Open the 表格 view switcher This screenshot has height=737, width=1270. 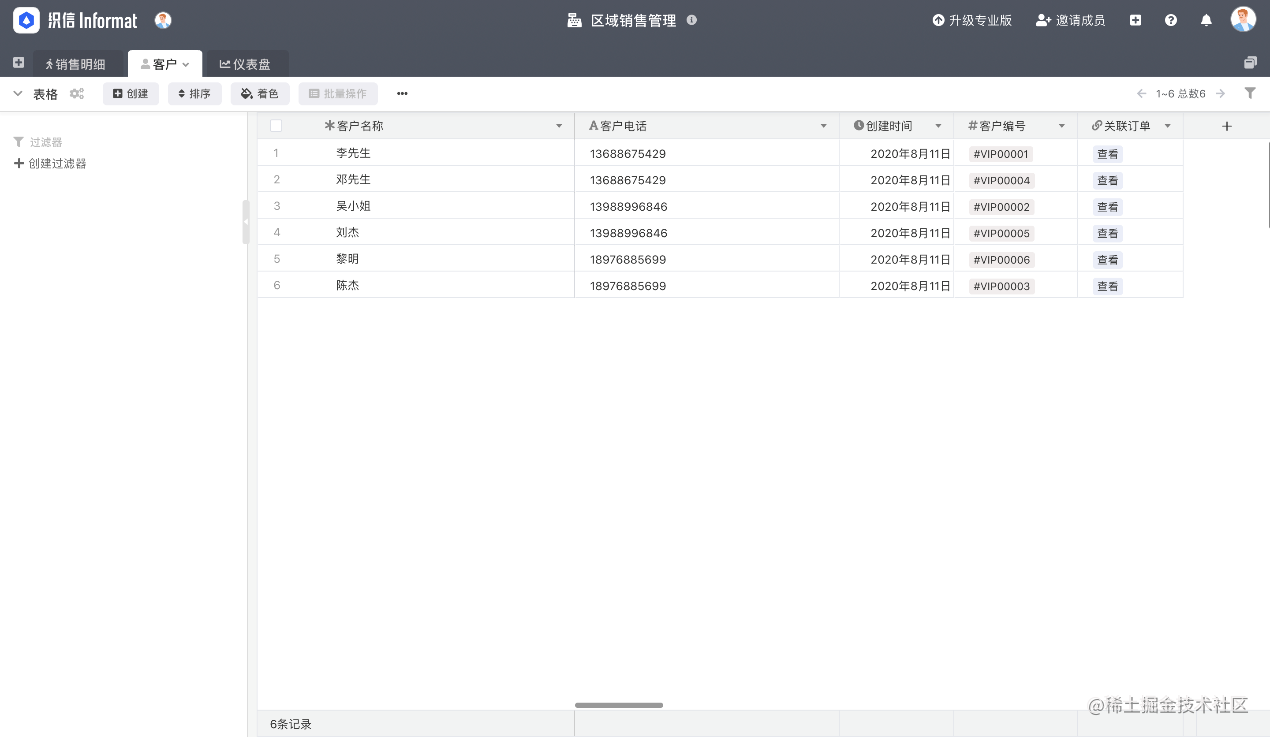pyautogui.click(x=45, y=94)
